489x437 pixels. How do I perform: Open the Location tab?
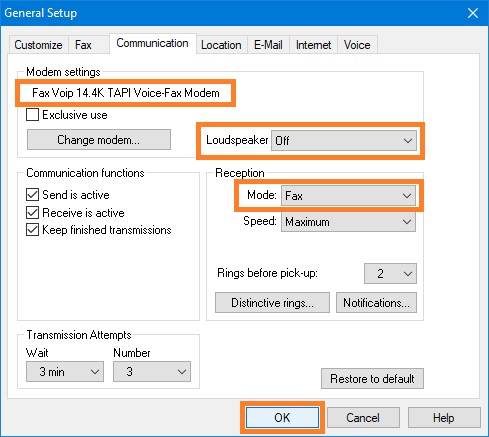coord(221,45)
